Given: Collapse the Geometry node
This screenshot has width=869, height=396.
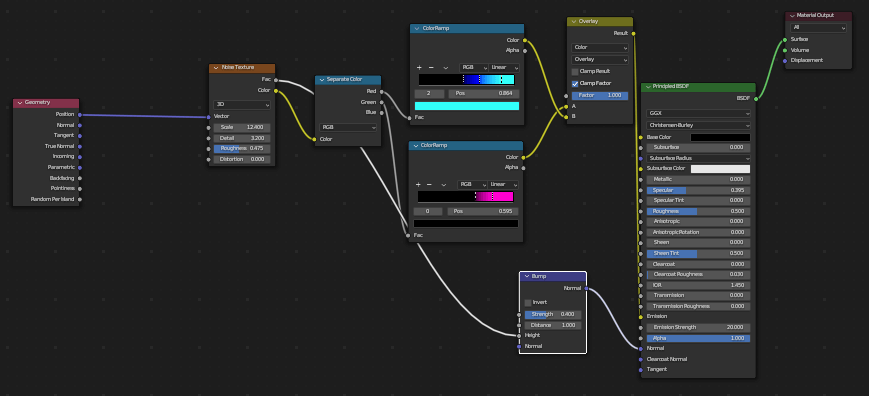Looking at the screenshot, I should pyautogui.click(x=19, y=103).
